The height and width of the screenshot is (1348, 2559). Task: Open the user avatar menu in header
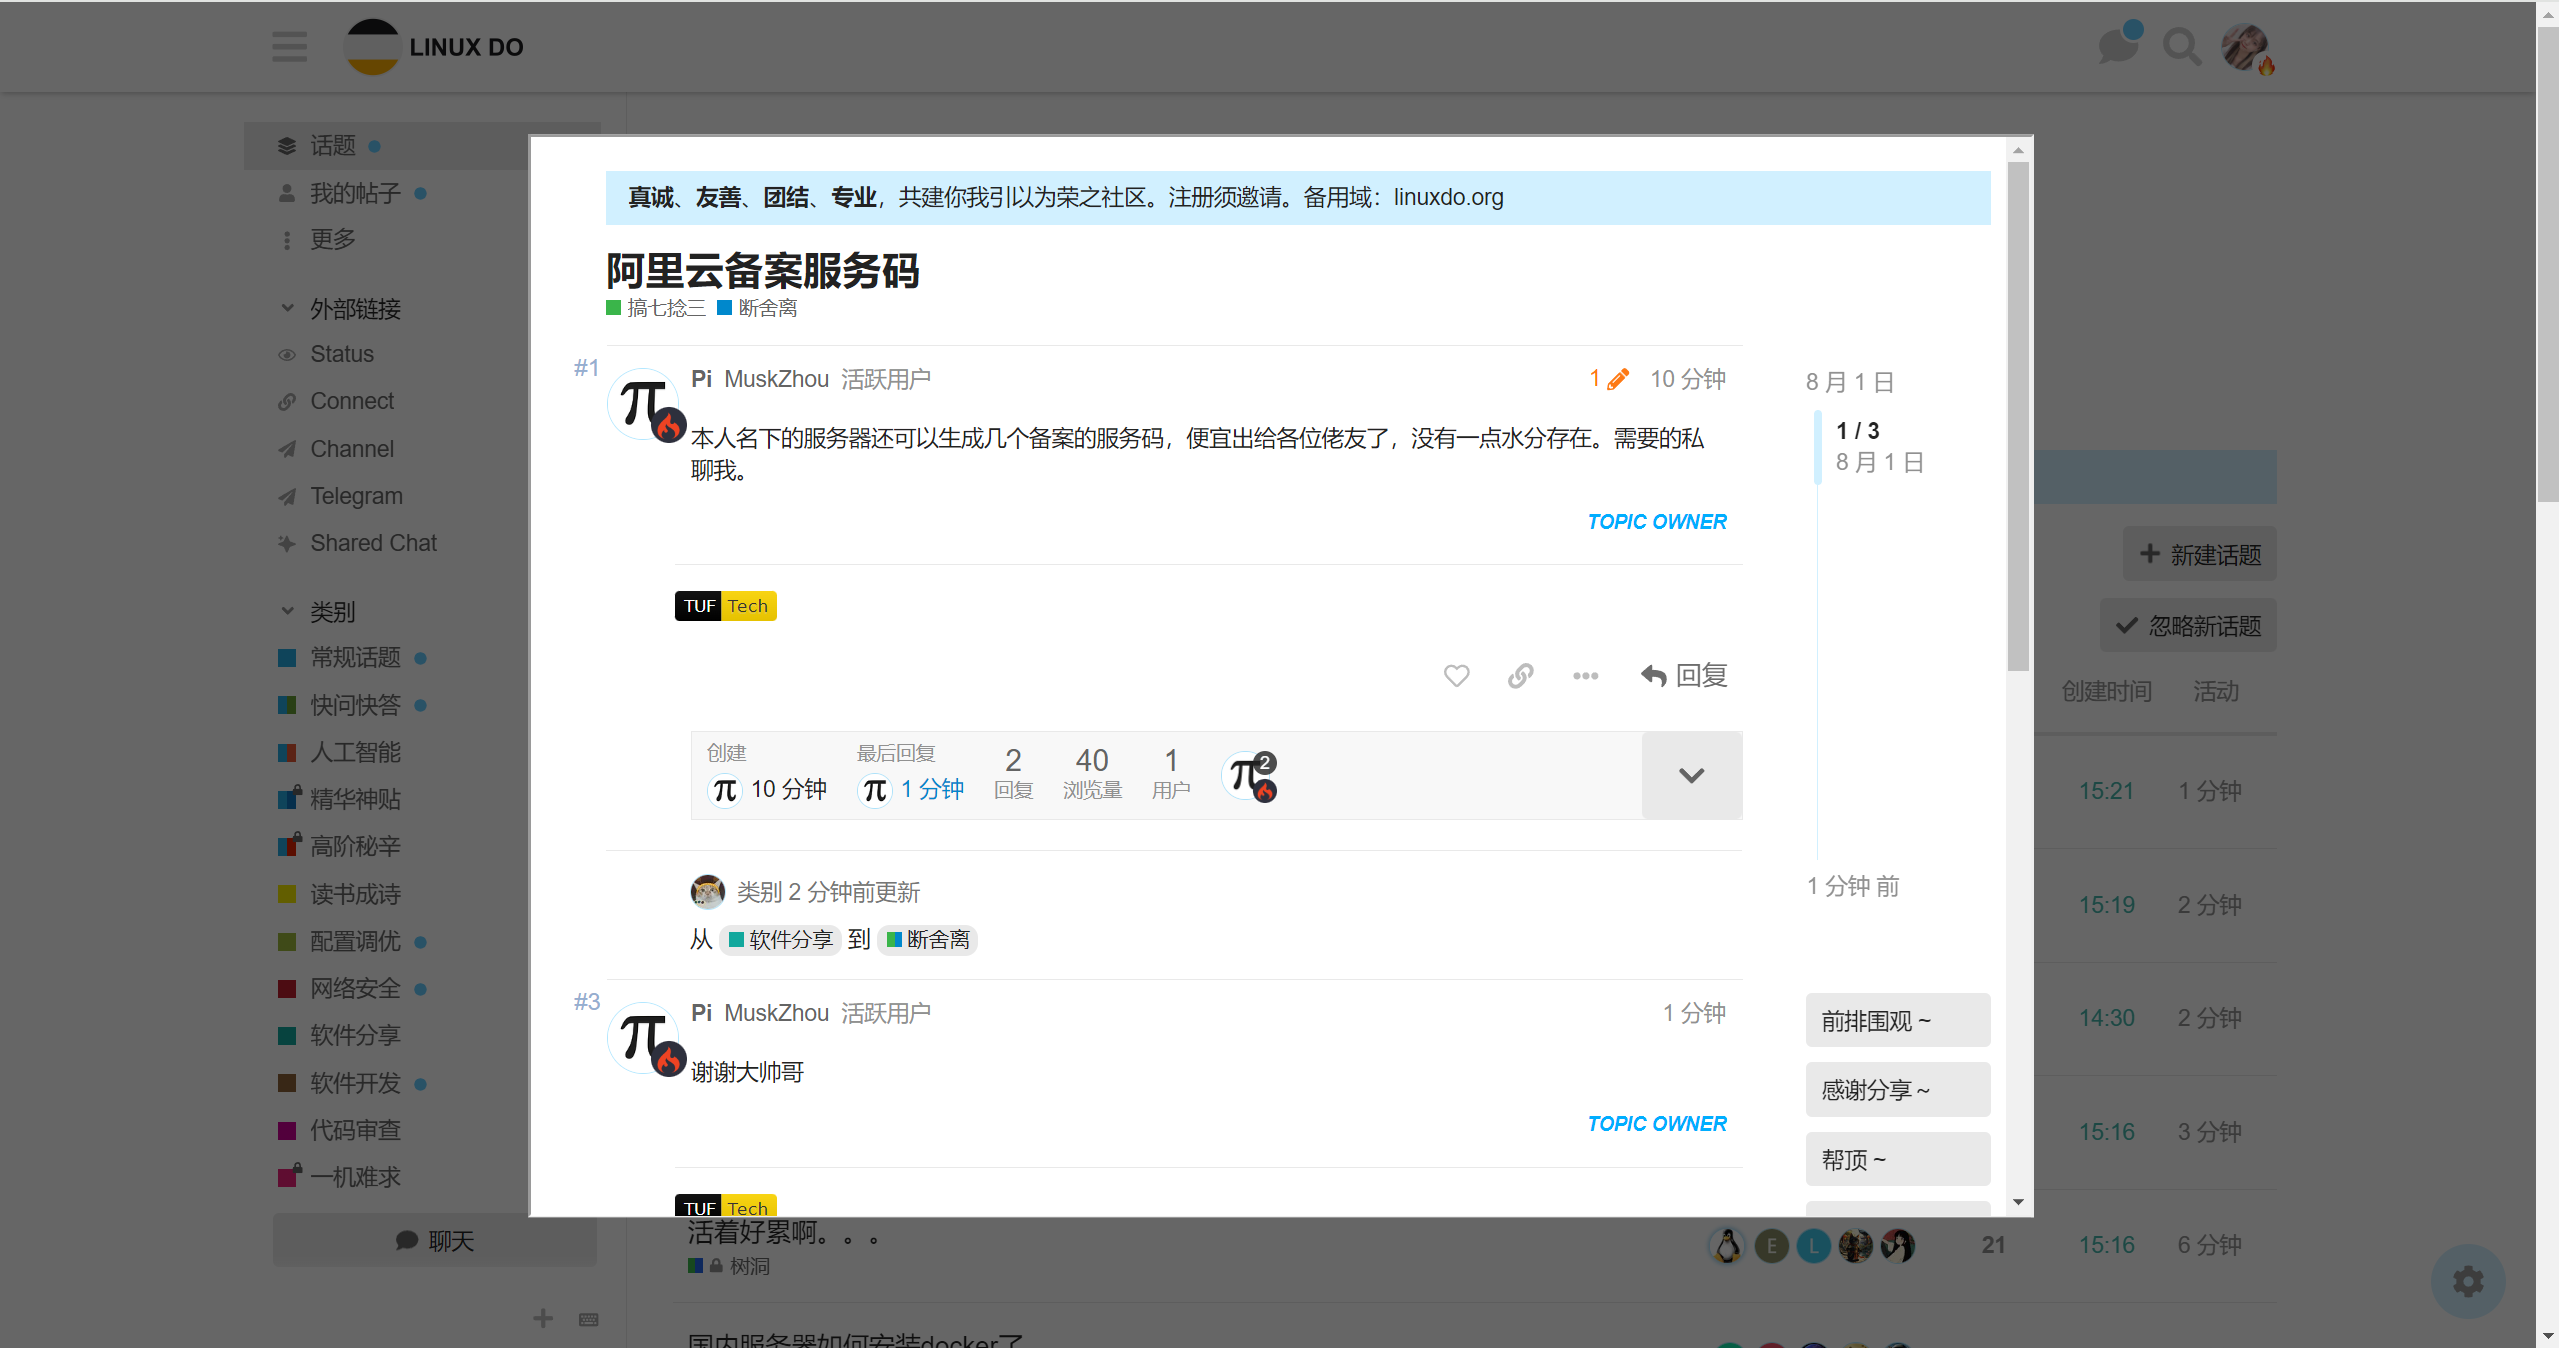pyautogui.click(x=2245, y=47)
